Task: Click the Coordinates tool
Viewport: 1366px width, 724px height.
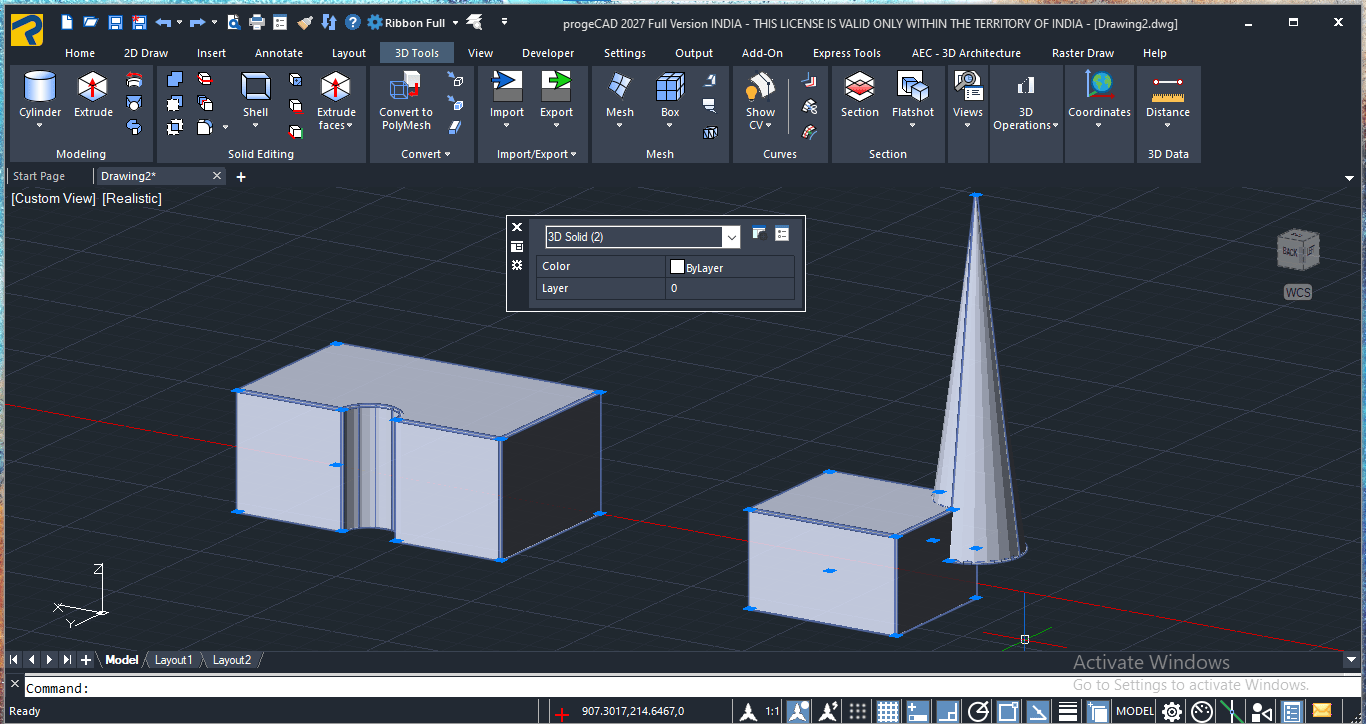Action: [1099, 95]
